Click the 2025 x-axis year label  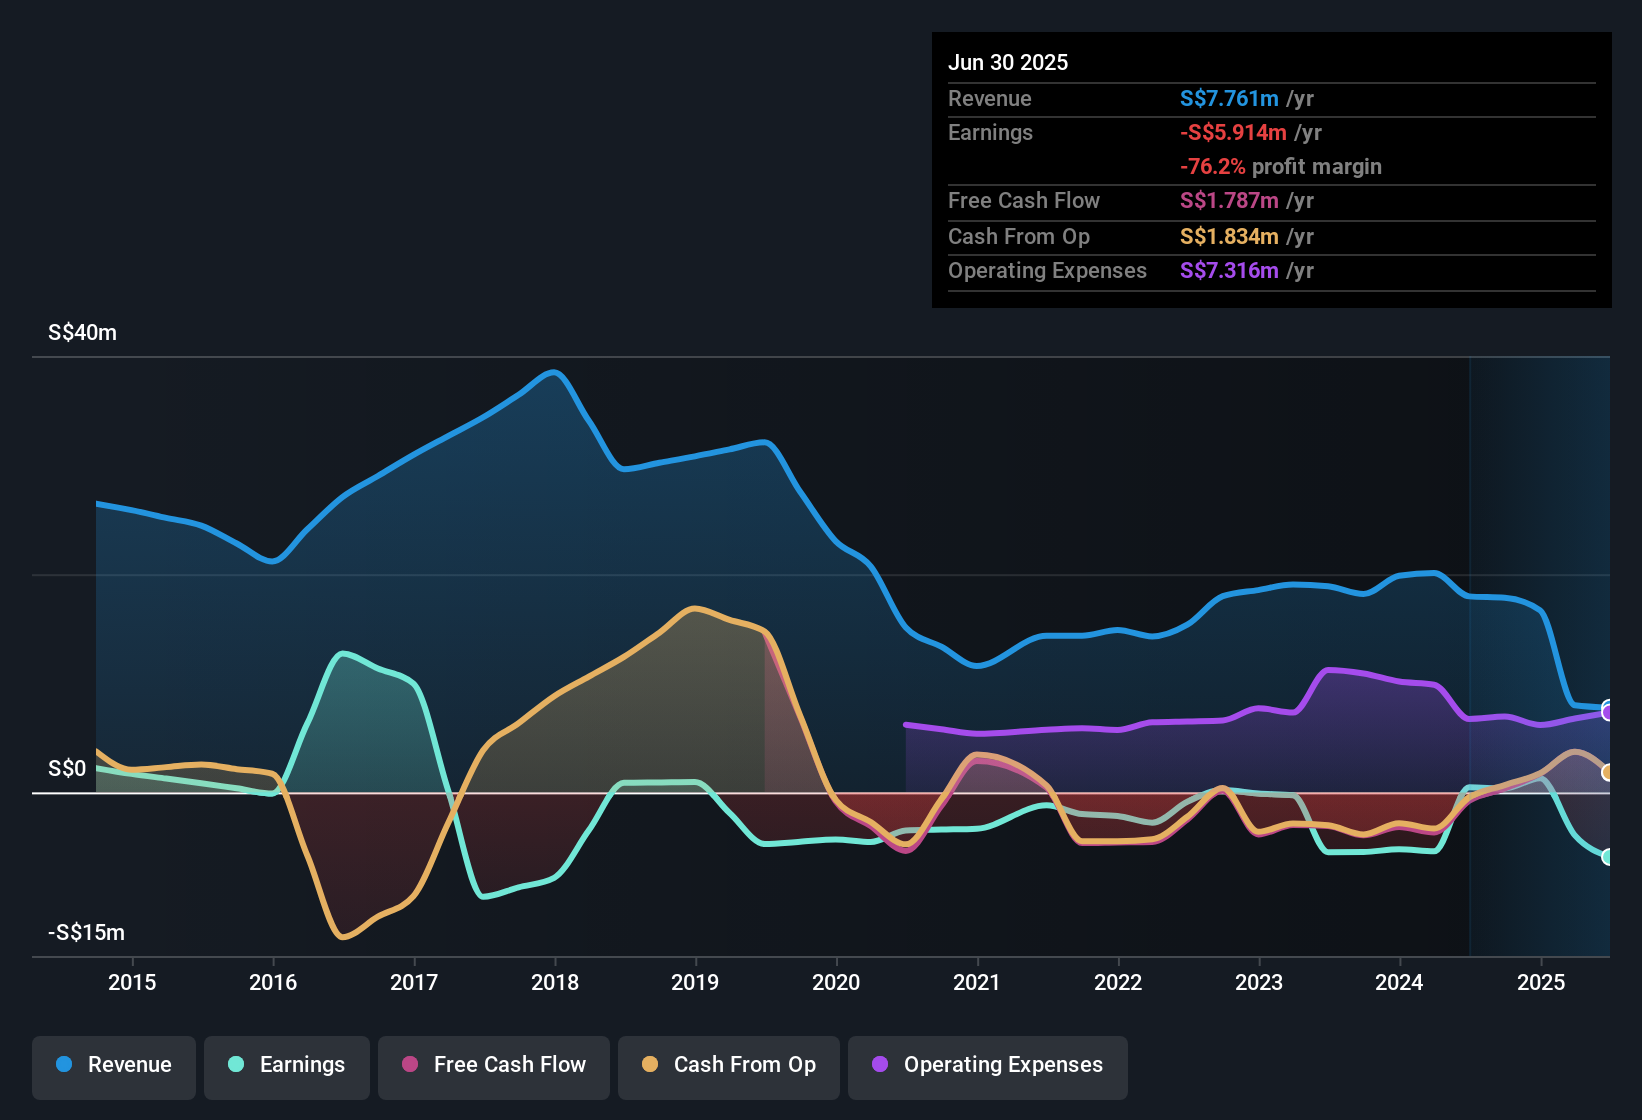(x=1541, y=982)
